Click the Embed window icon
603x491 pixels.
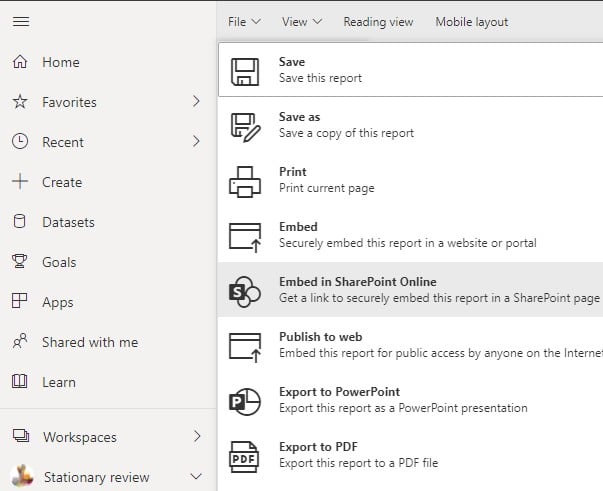(245, 237)
